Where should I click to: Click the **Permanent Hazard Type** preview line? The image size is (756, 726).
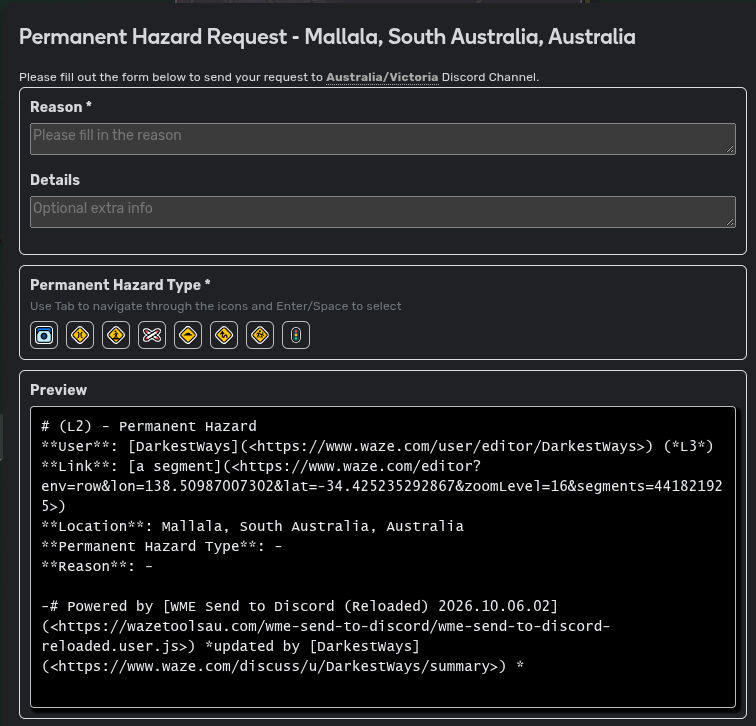(162, 546)
